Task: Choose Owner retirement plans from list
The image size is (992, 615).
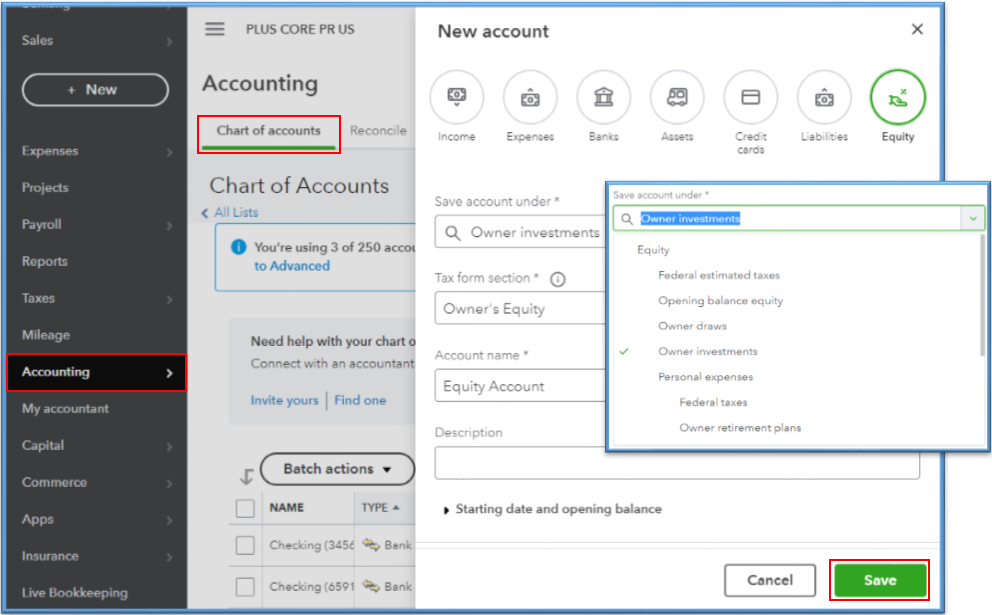Action: [740, 428]
